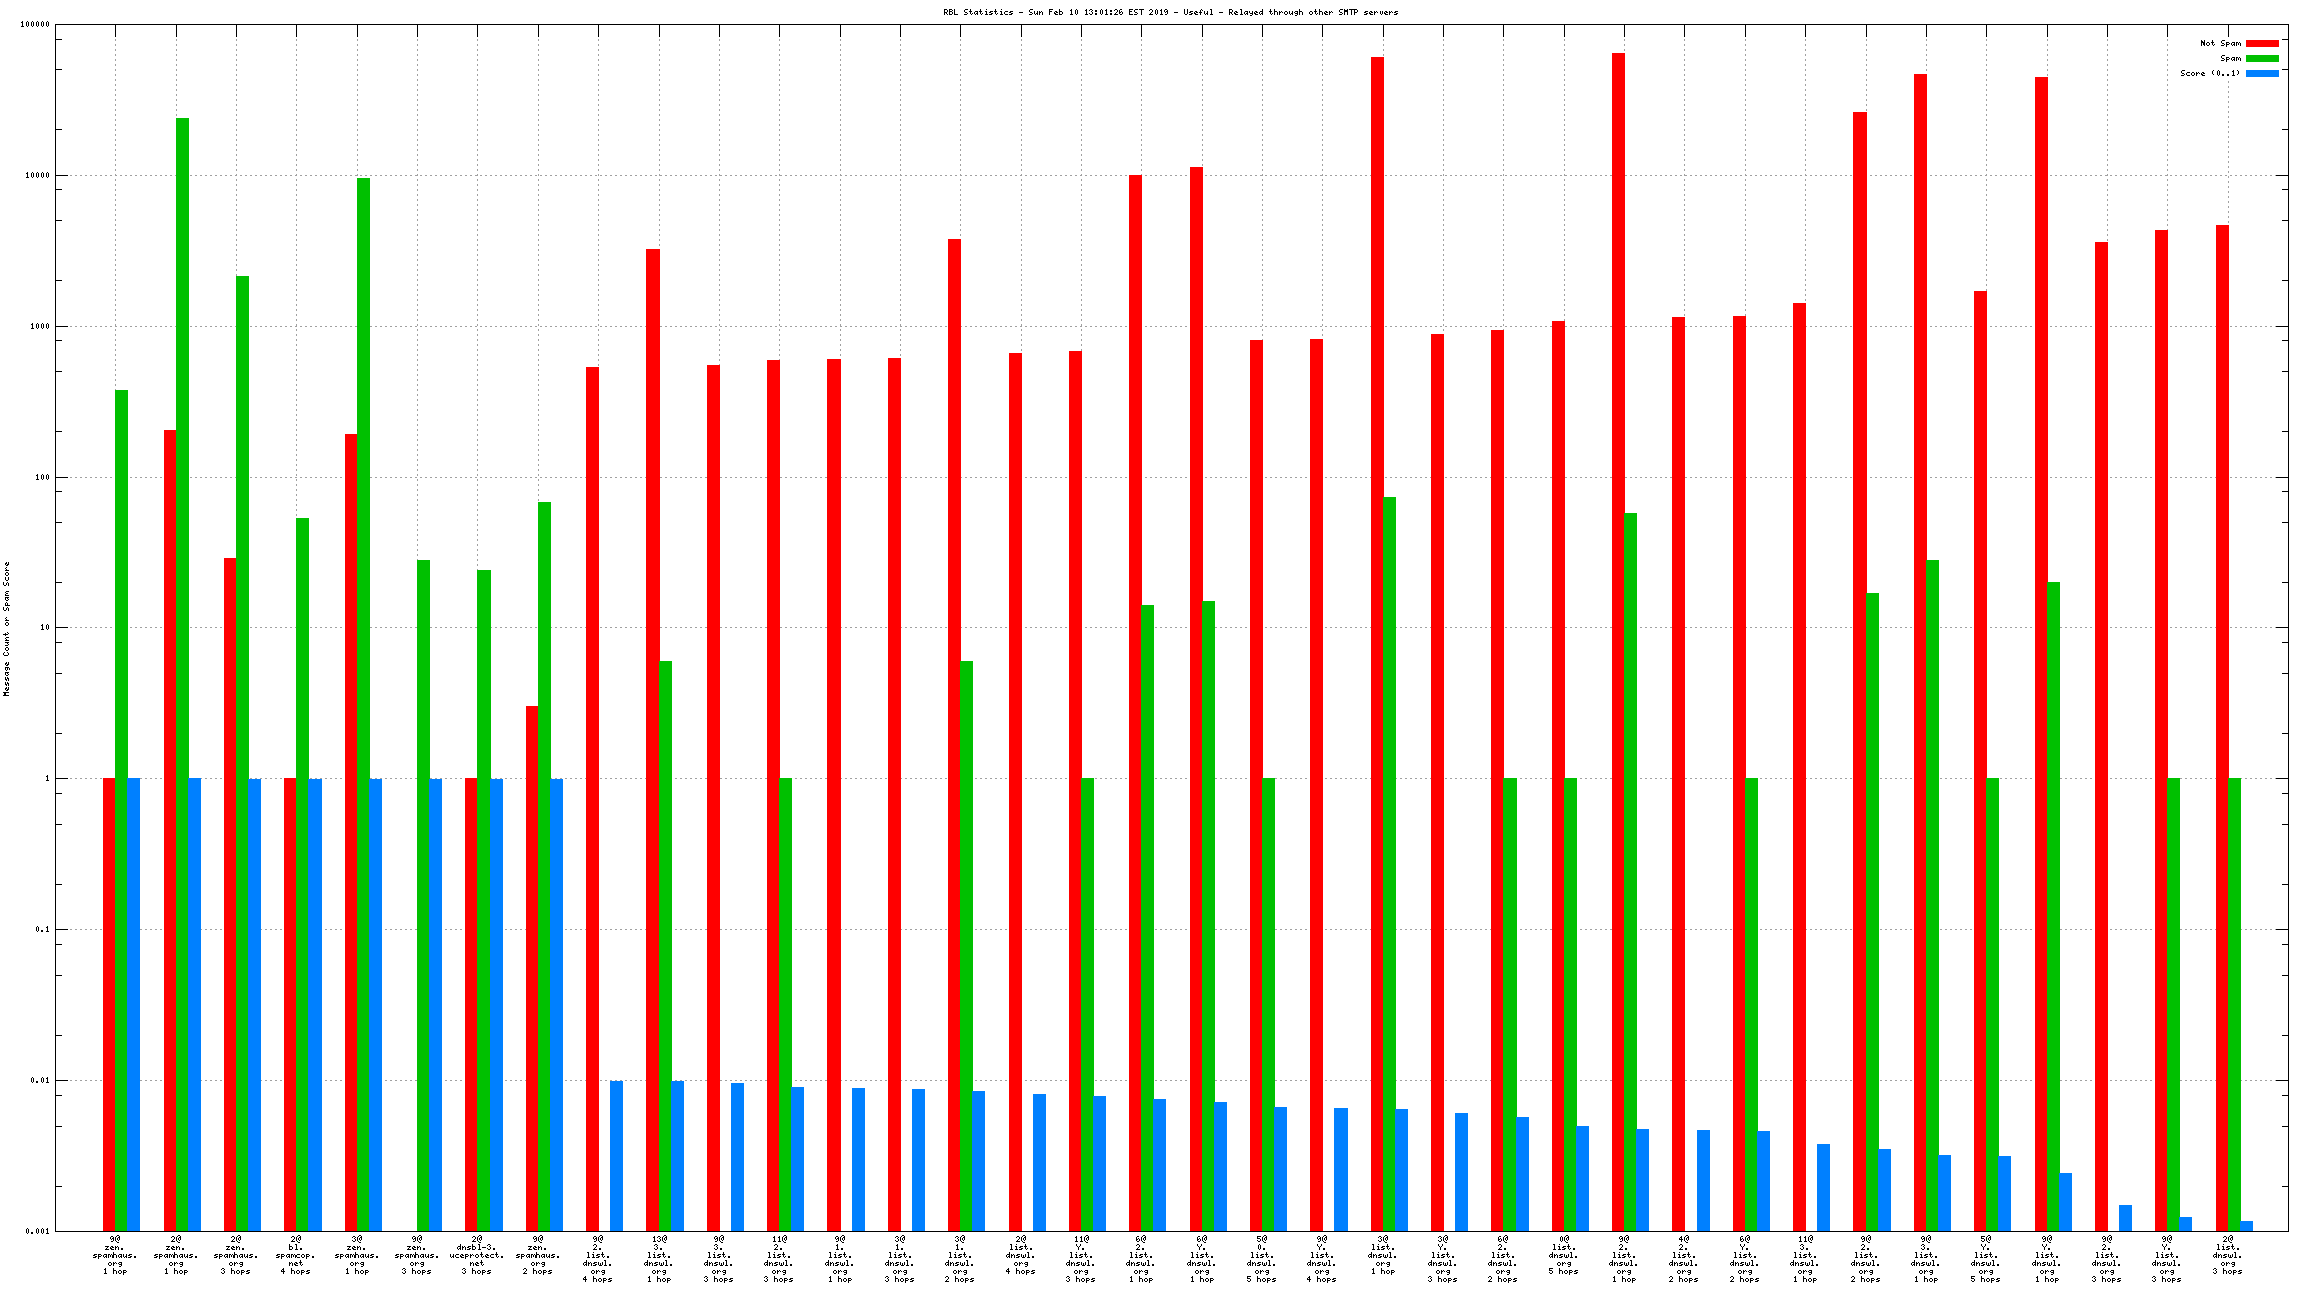Click the dnsbl-3.uceprotect.net 3 hops axis label

477,1255
